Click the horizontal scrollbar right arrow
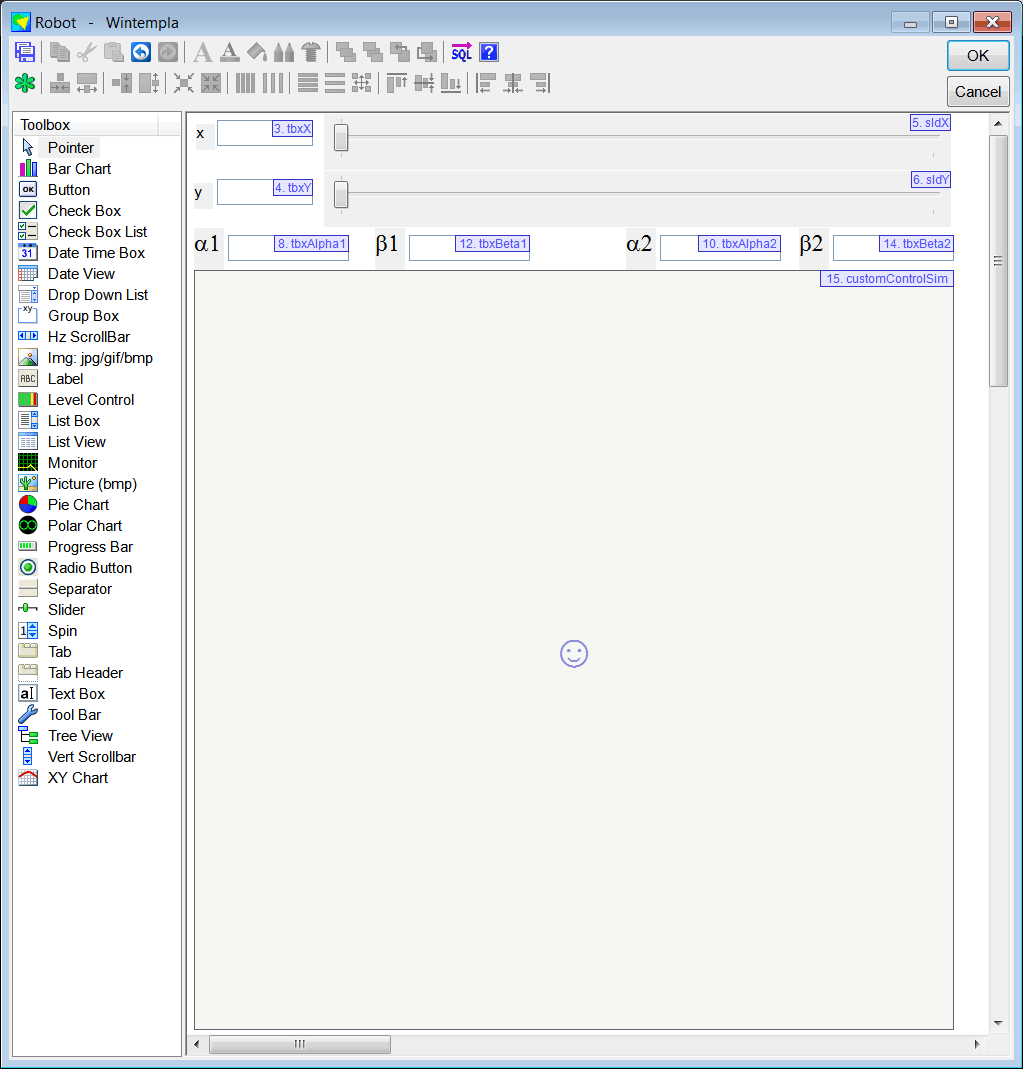This screenshot has width=1023, height=1069. [977, 1044]
